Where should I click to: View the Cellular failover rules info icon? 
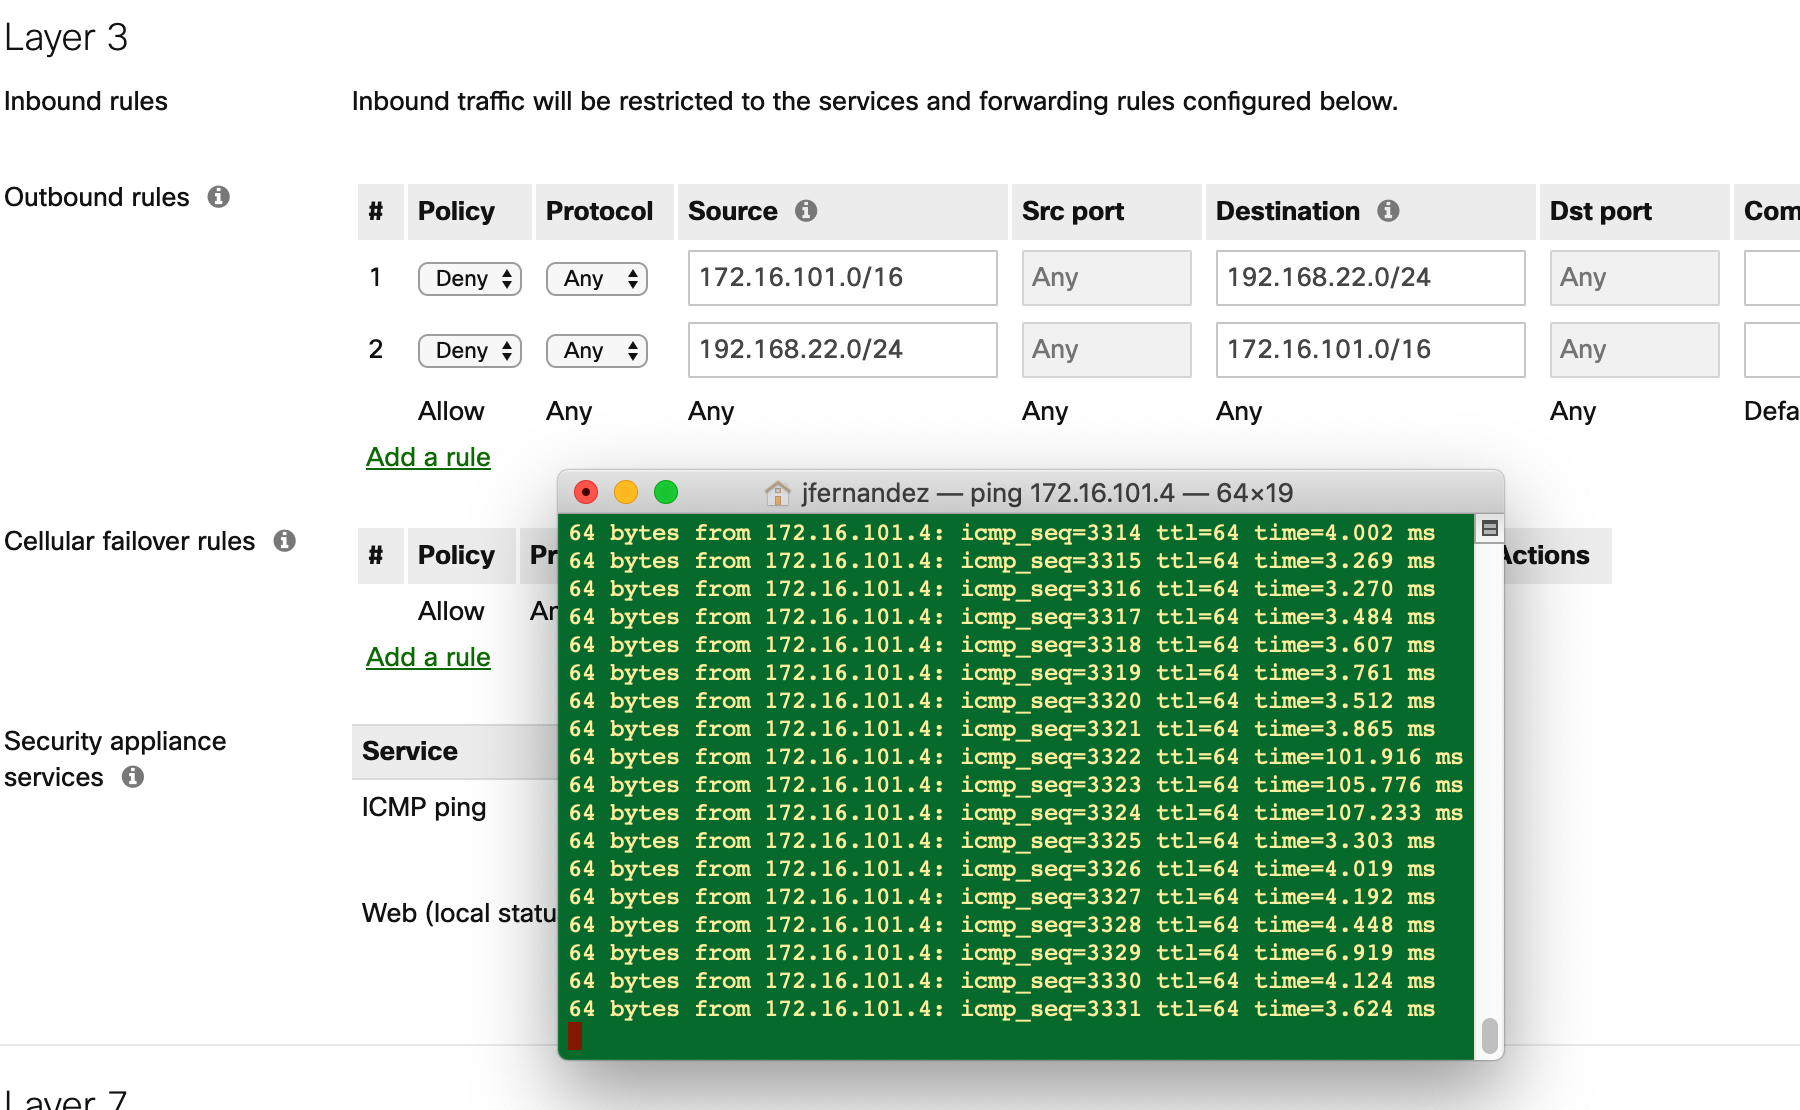click(286, 540)
